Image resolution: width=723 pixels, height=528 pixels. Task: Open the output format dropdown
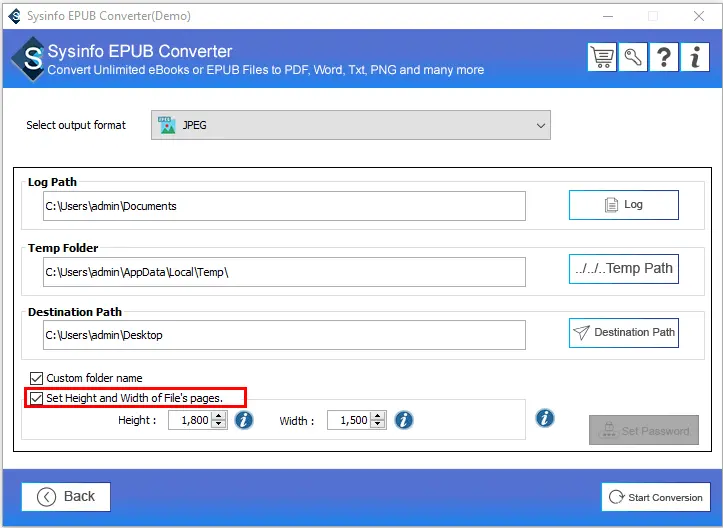[350, 125]
